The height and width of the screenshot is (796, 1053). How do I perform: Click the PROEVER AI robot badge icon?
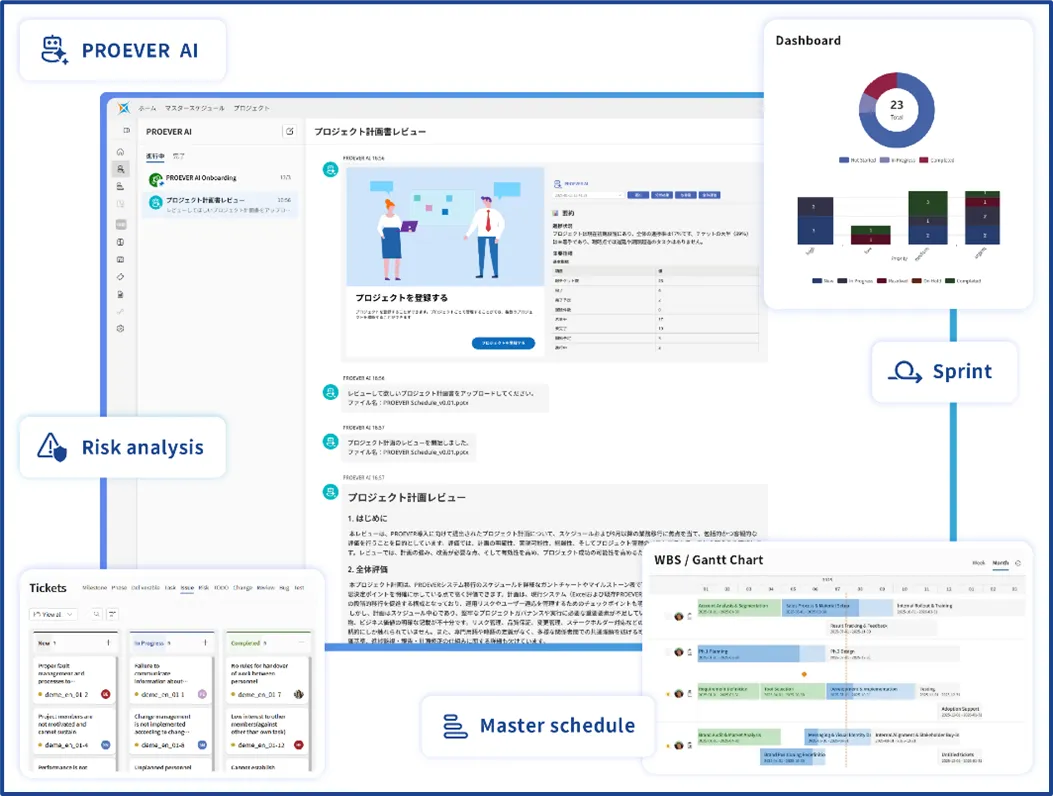tap(54, 50)
